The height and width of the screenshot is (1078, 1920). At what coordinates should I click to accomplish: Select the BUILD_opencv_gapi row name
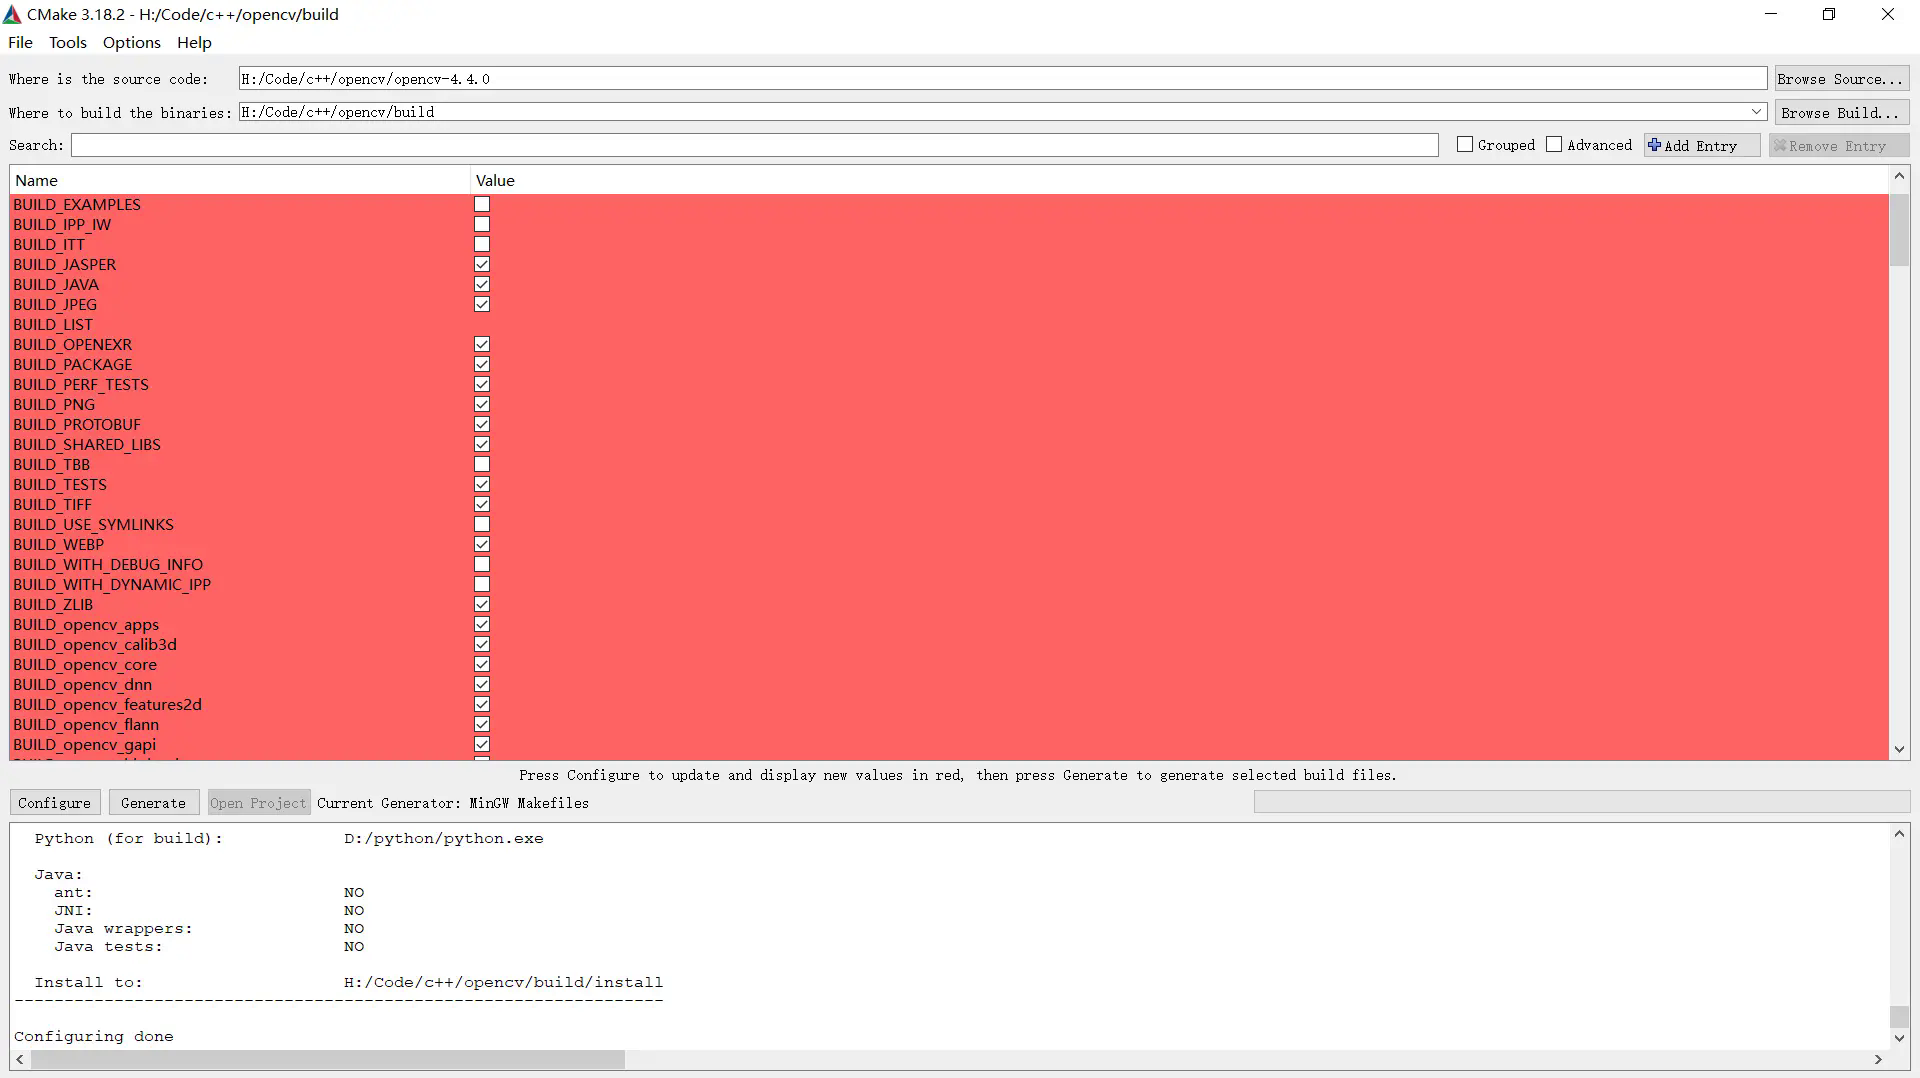coord(84,744)
